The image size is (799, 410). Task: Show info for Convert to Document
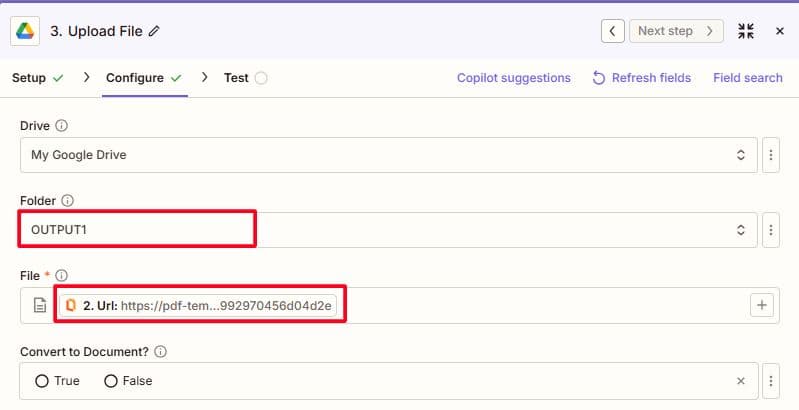tap(160, 351)
